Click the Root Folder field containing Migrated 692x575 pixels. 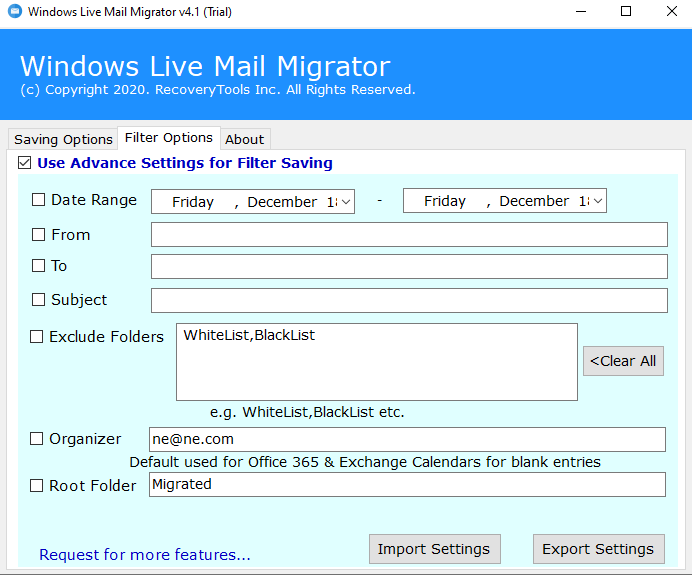click(407, 485)
